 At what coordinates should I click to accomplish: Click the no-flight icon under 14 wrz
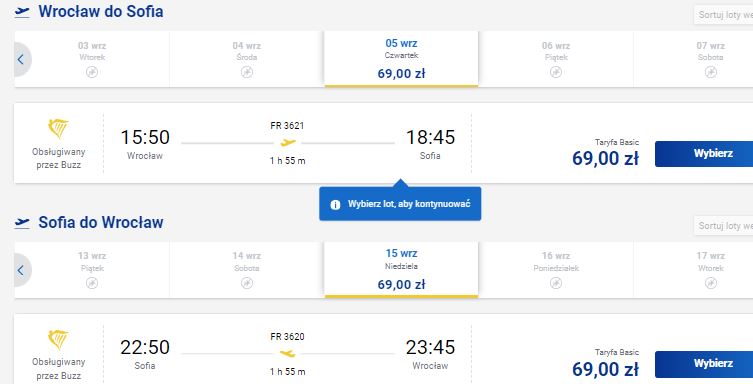click(247, 283)
